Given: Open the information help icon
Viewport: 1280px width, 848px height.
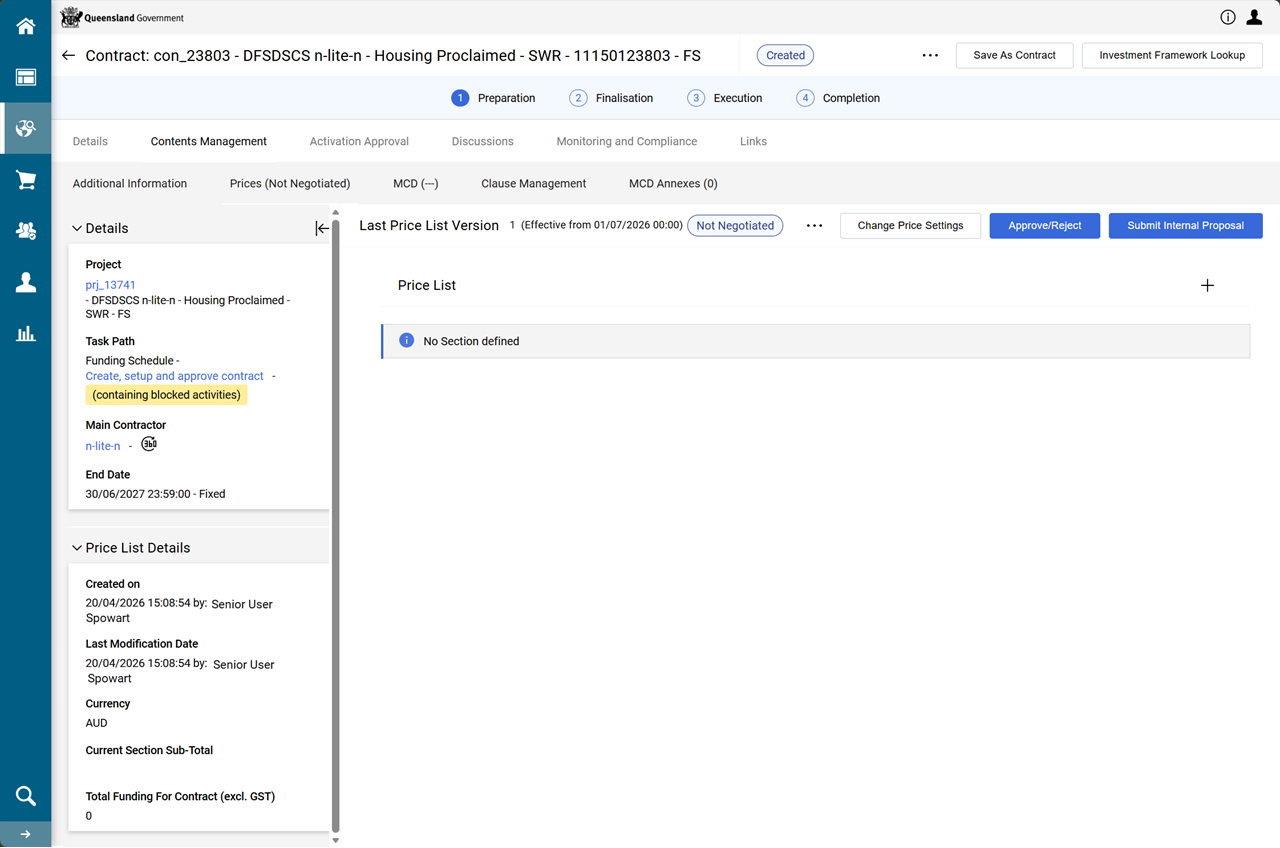Looking at the screenshot, I should point(1227,17).
